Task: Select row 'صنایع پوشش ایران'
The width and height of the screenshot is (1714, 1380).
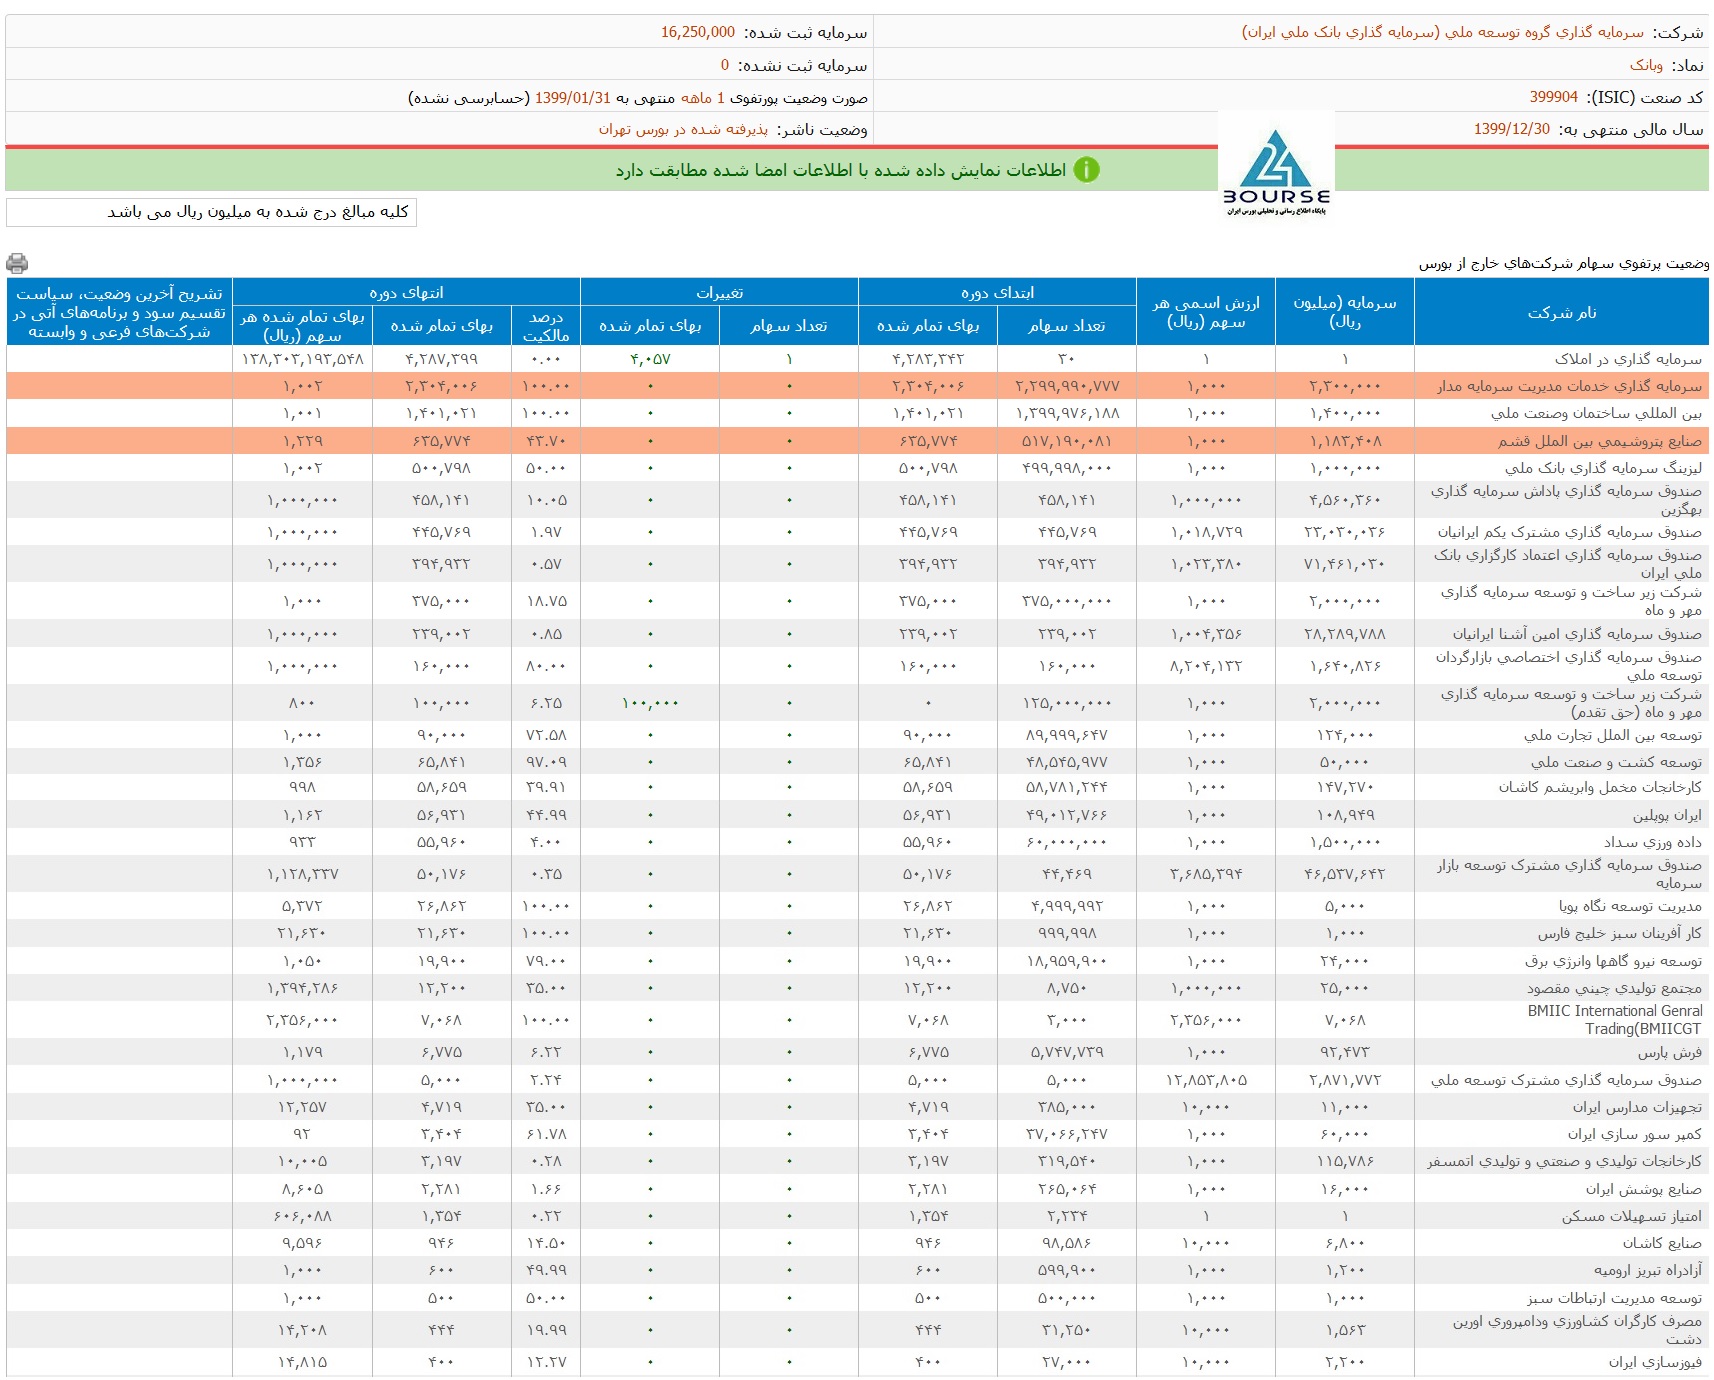Action: coord(858,1189)
